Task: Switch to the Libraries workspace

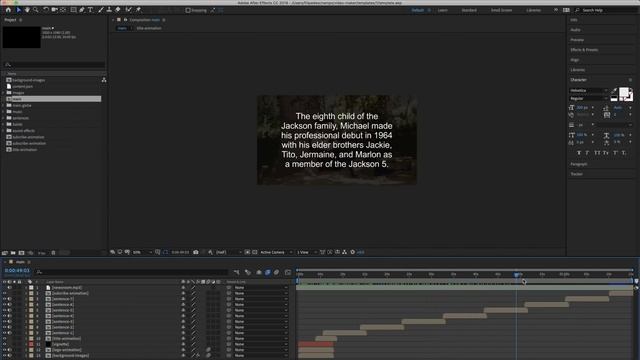Action: (x=533, y=10)
